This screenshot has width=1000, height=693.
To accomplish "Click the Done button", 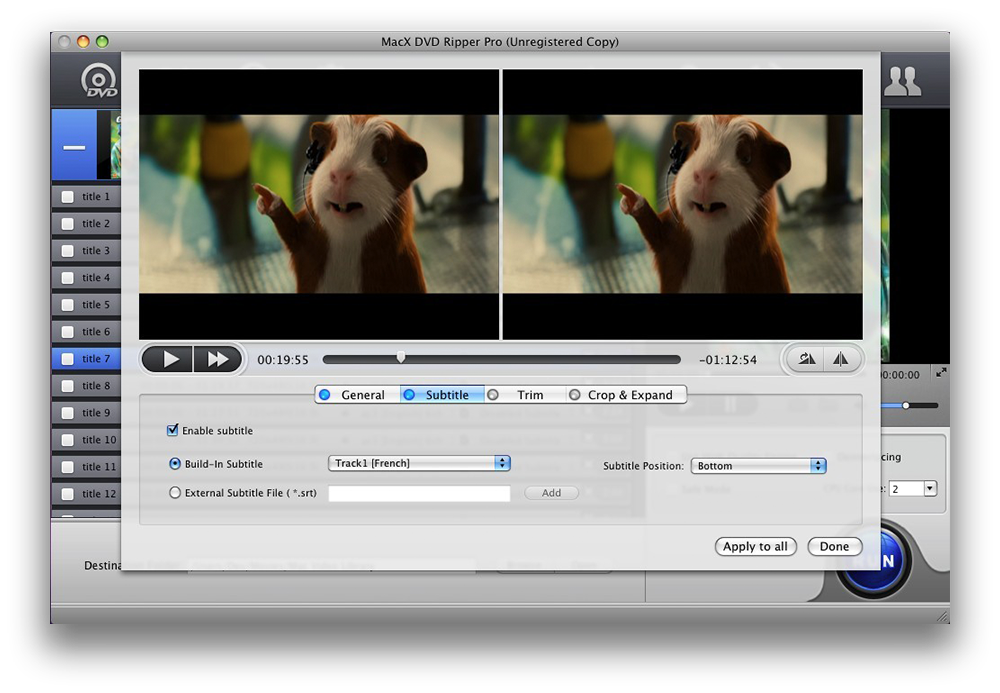I will 834,547.
